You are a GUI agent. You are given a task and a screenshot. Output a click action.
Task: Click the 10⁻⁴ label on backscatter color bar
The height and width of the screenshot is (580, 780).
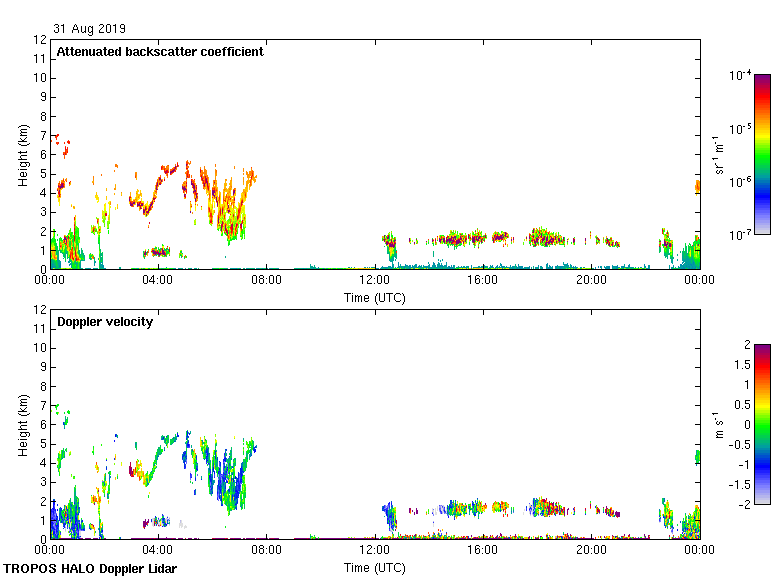[x=740, y=75]
